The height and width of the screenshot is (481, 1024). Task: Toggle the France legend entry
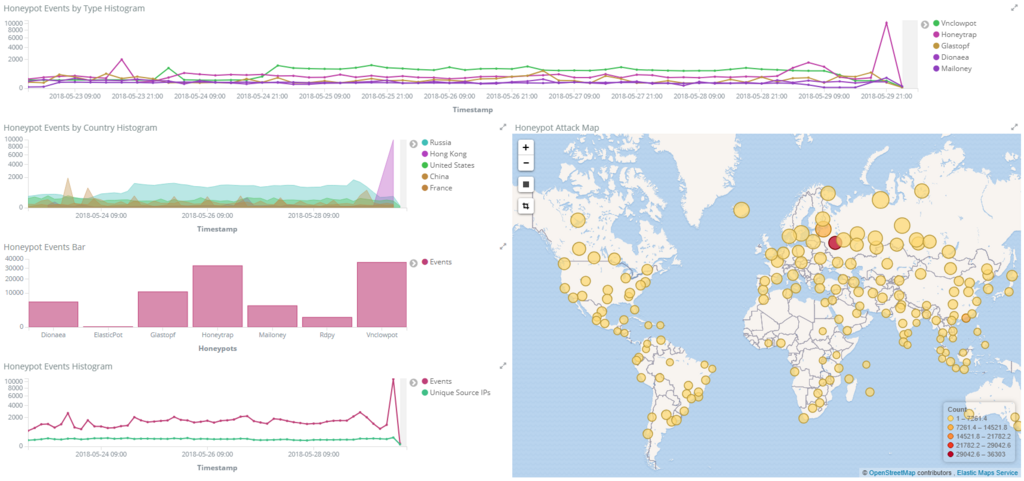pos(437,188)
